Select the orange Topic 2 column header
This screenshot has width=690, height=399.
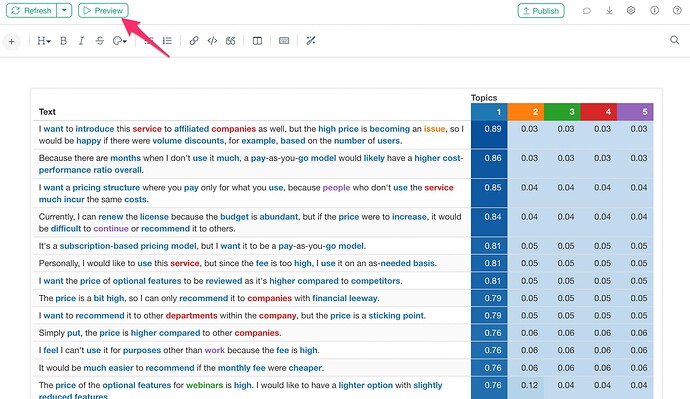click(x=526, y=112)
